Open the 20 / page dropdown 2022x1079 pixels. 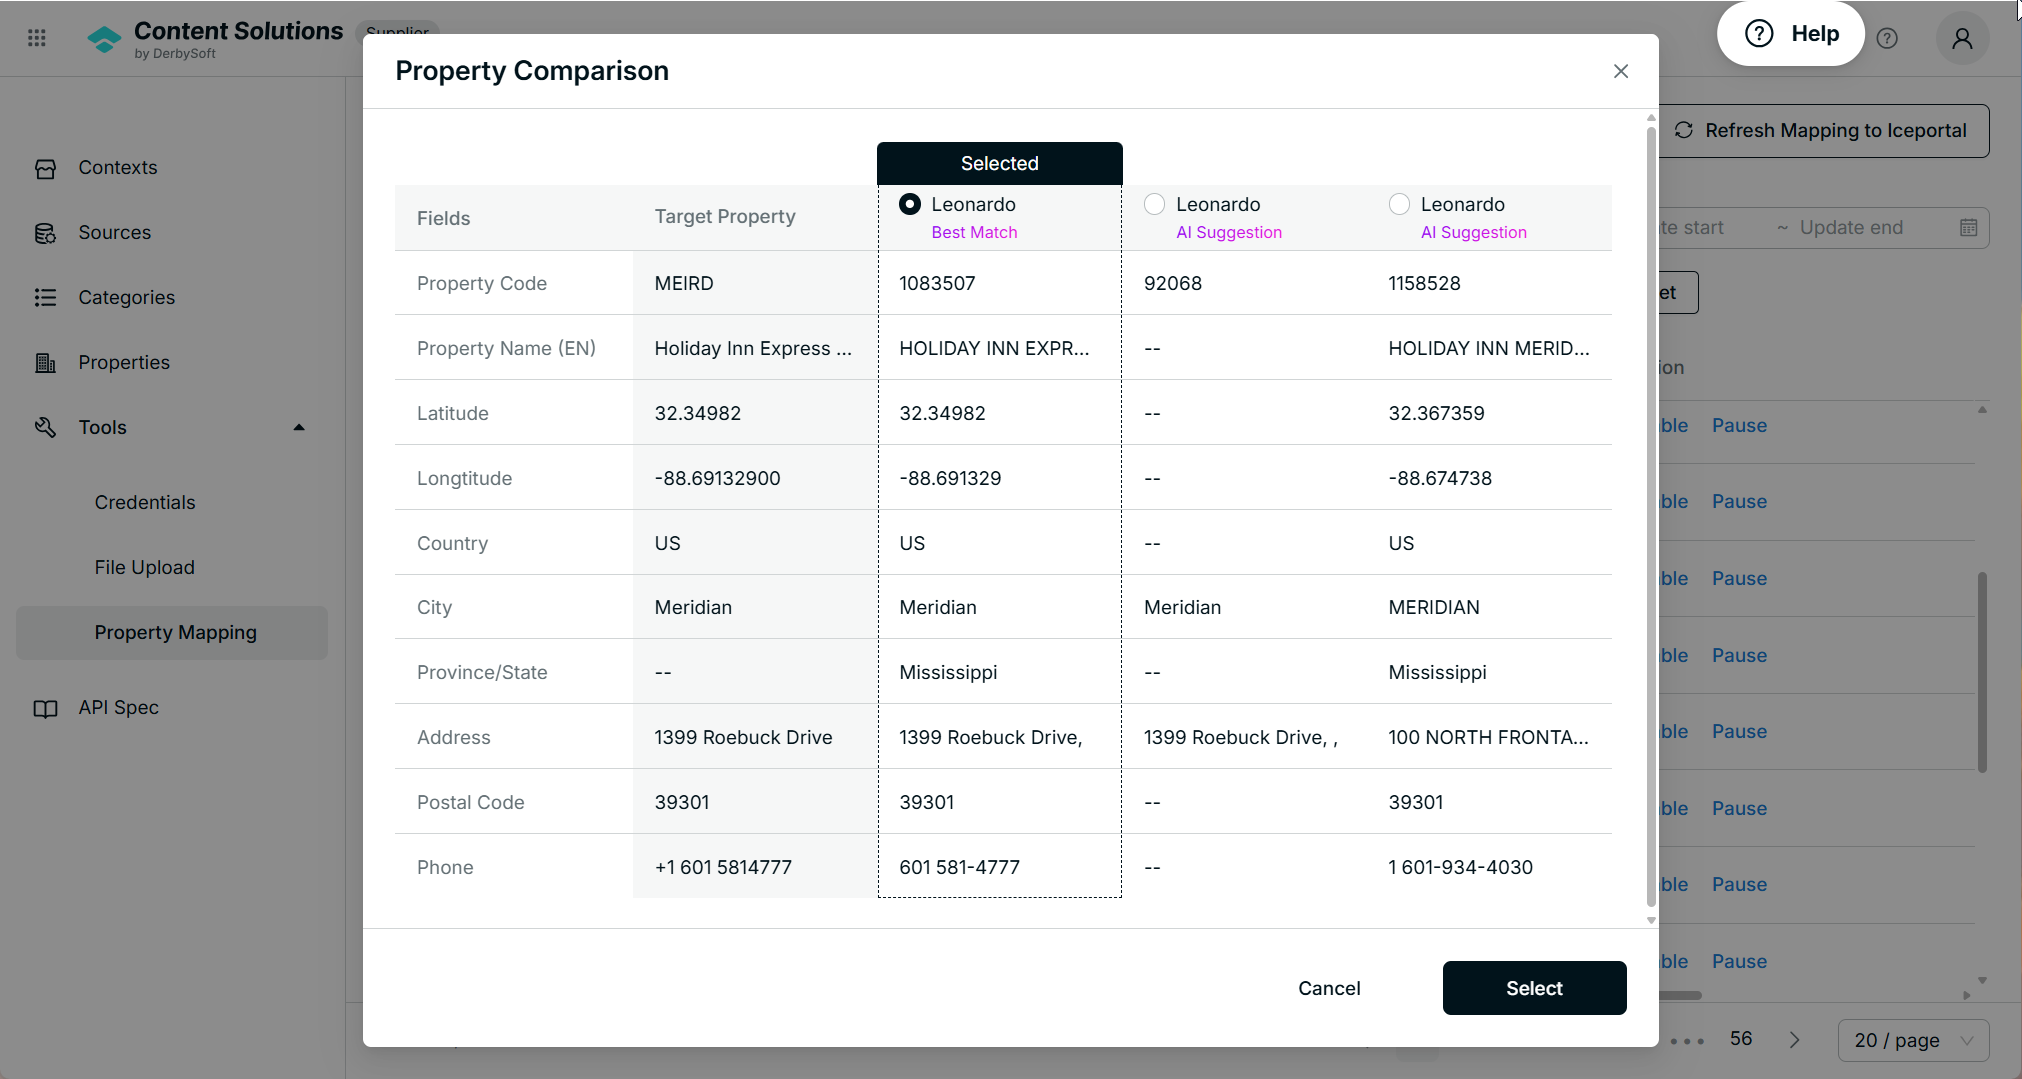[x=1913, y=1040]
